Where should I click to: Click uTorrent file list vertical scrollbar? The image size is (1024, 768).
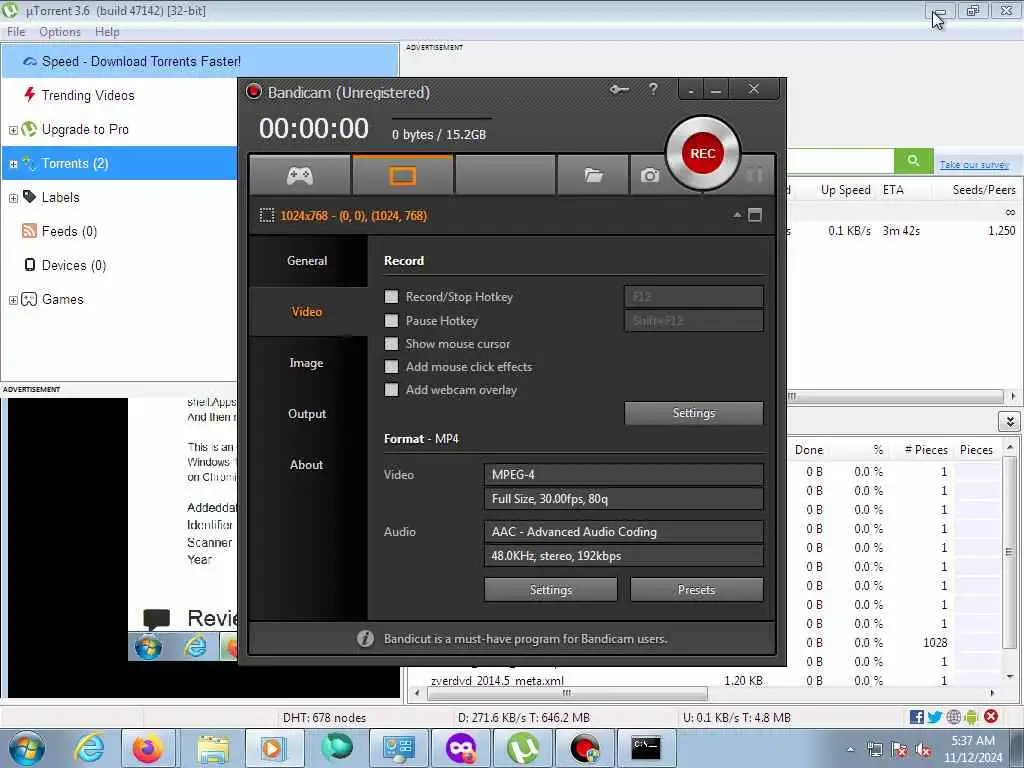[1009, 552]
